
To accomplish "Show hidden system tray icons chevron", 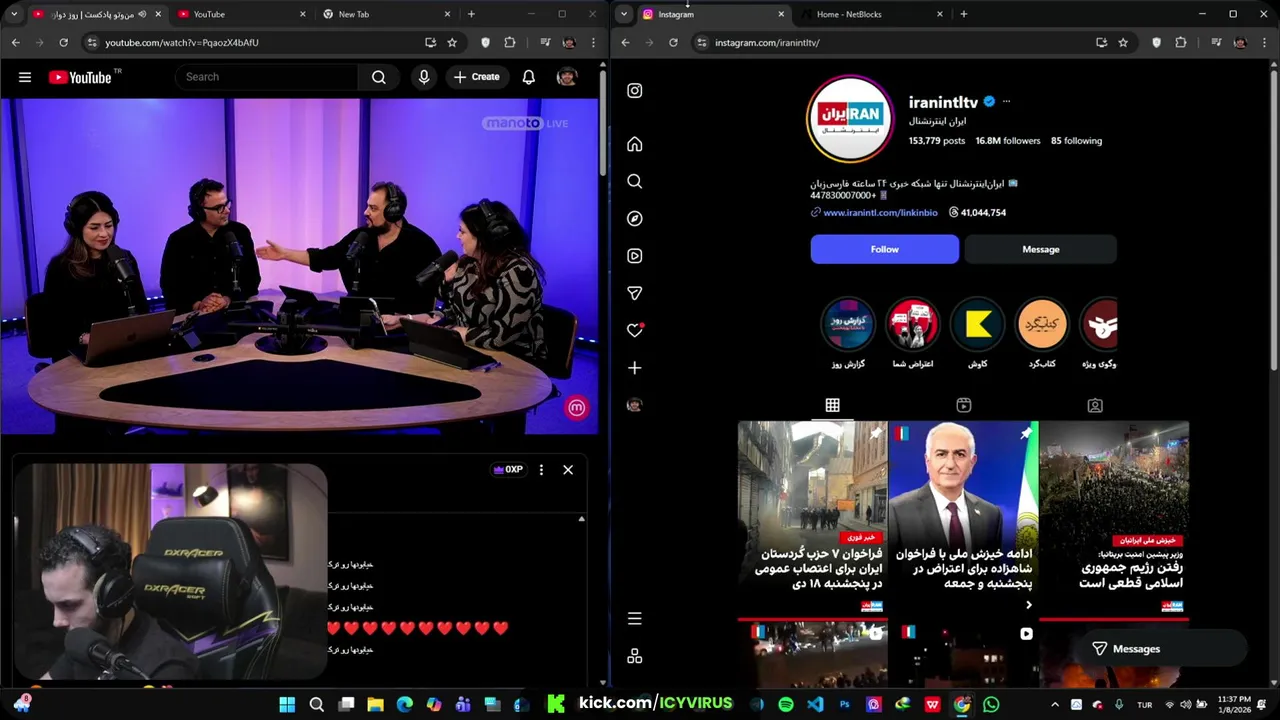I will [x=1057, y=705].
